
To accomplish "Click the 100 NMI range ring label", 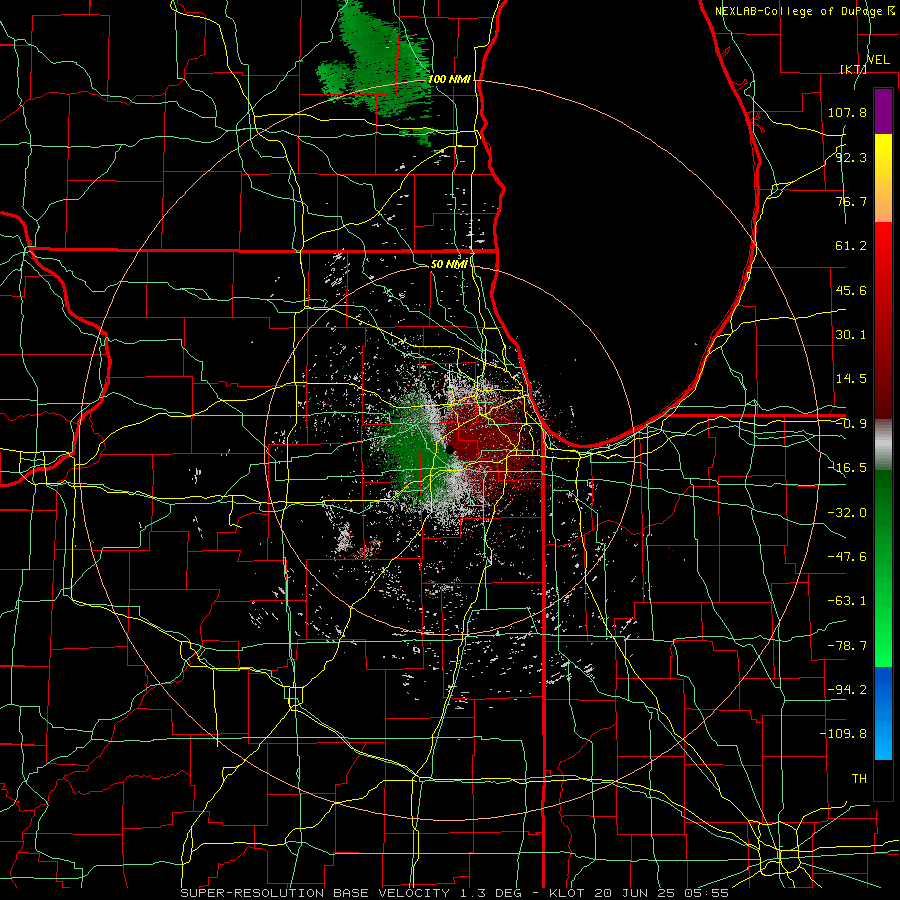I will click(449, 79).
